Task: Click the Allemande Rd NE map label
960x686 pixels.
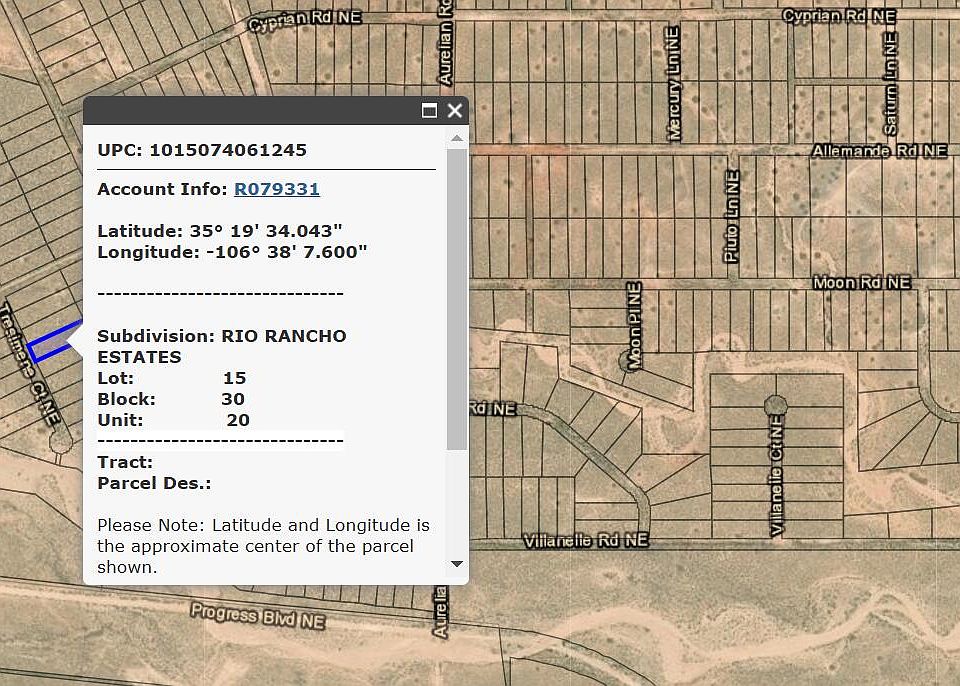Action: click(x=877, y=151)
